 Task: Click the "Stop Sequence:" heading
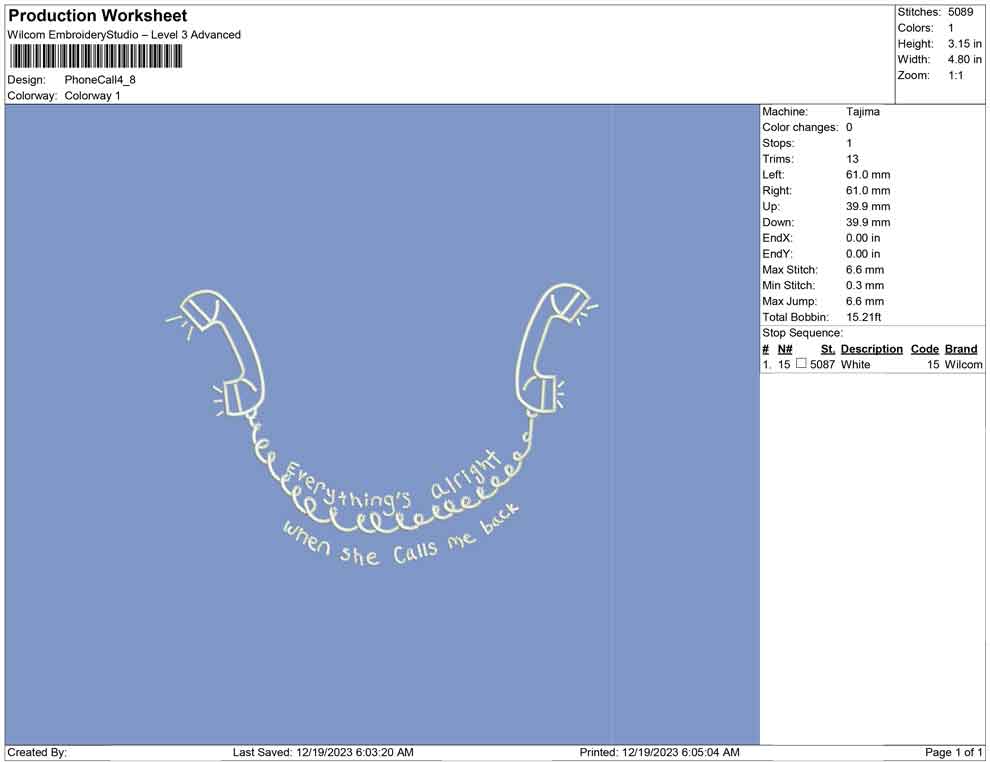pos(802,333)
